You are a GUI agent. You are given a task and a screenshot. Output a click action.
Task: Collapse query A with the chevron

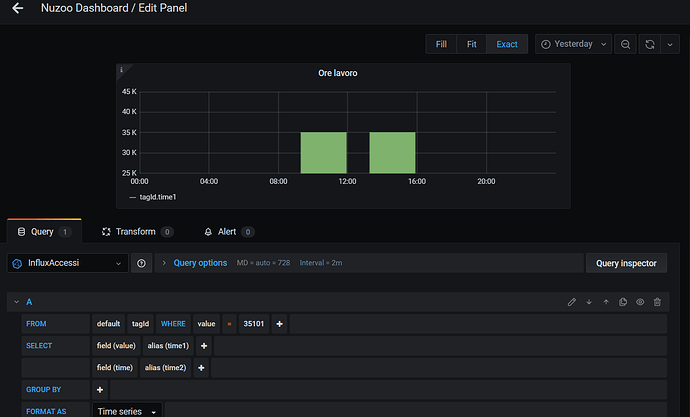tap(16, 302)
